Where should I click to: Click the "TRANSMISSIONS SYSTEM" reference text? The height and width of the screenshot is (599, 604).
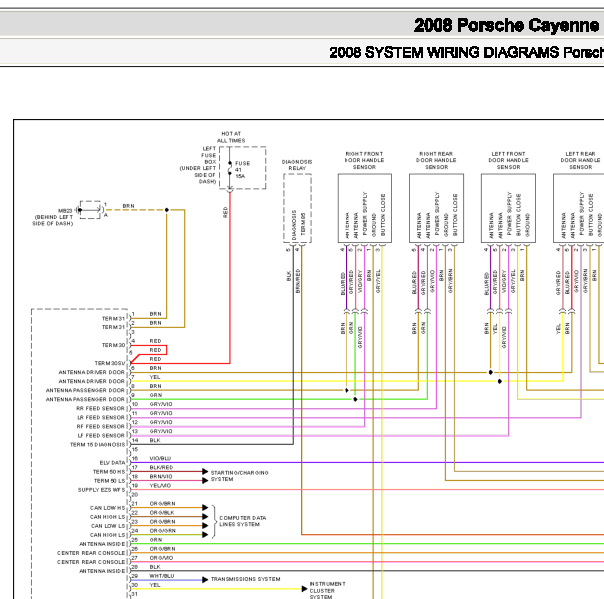pyautogui.click(x=245, y=579)
